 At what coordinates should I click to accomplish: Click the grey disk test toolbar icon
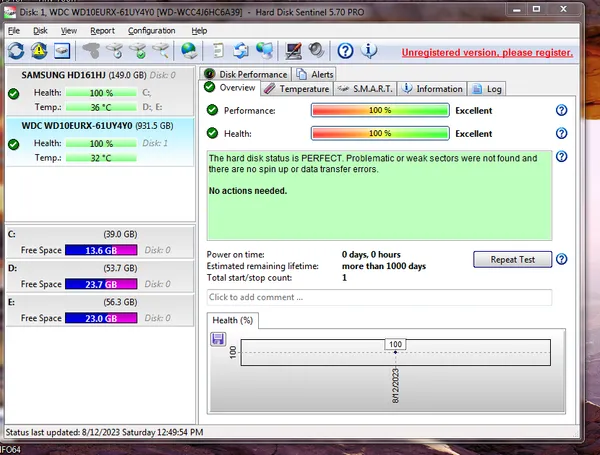pyautogui.click(x=91, y=51)
